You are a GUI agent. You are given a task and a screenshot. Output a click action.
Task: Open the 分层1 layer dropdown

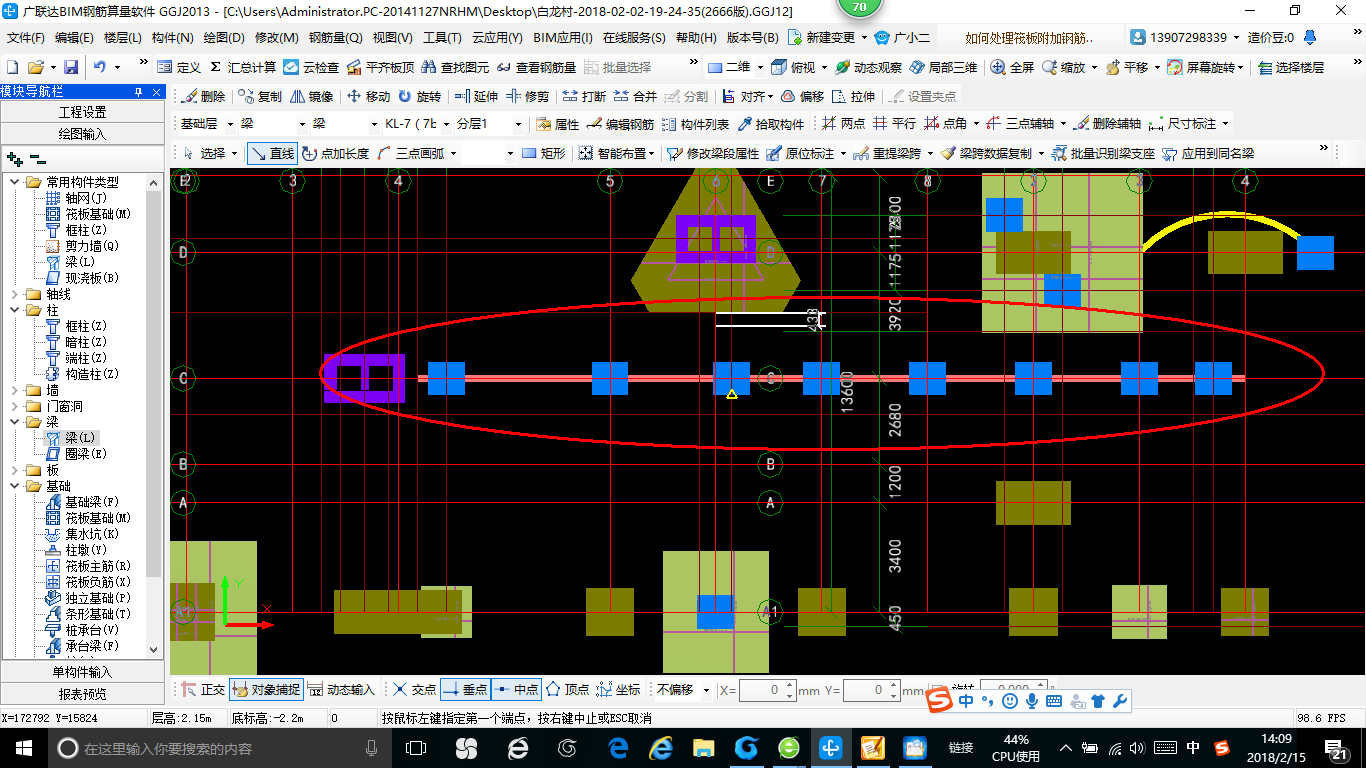point(517,124)
